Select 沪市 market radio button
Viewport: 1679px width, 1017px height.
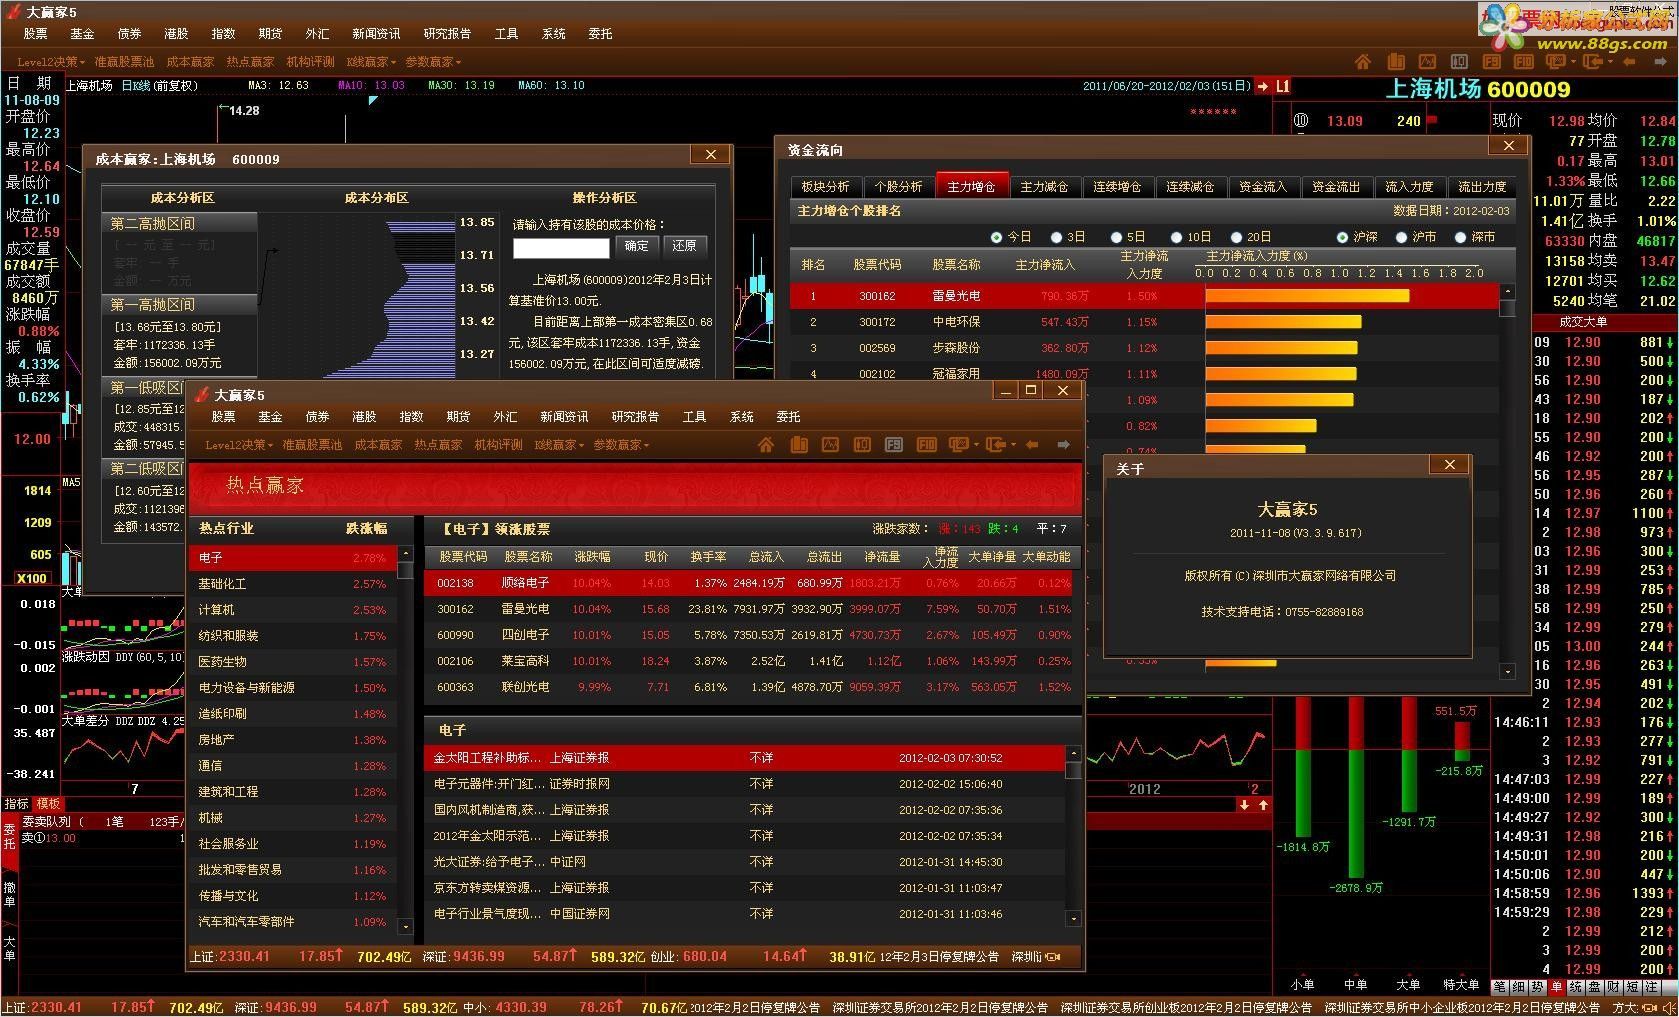1401,237
